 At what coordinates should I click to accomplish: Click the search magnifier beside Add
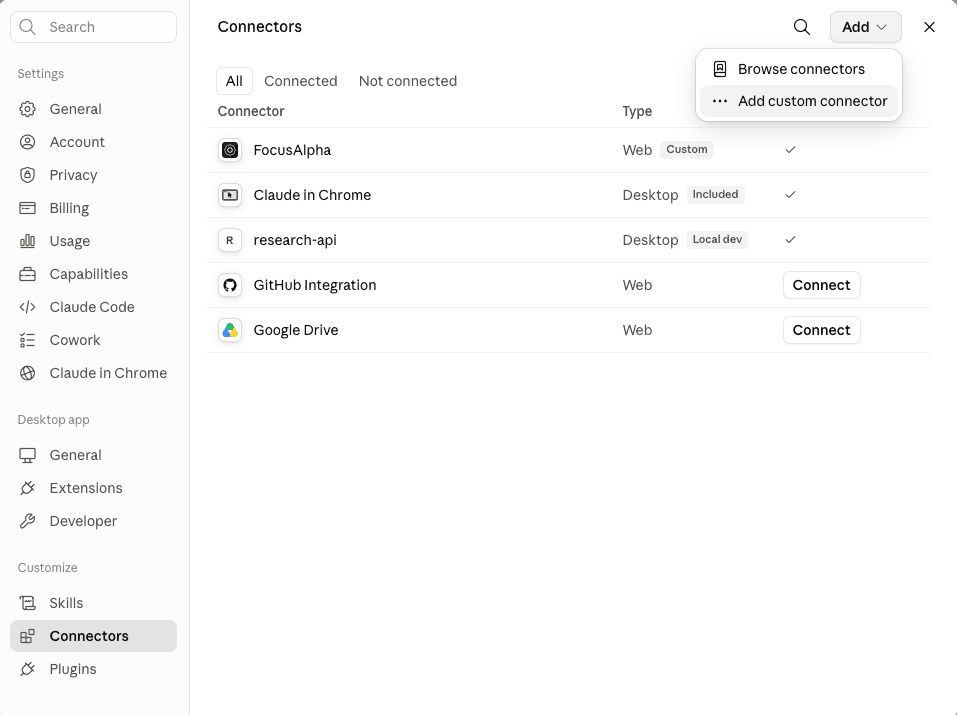click(x=801, y=27)
